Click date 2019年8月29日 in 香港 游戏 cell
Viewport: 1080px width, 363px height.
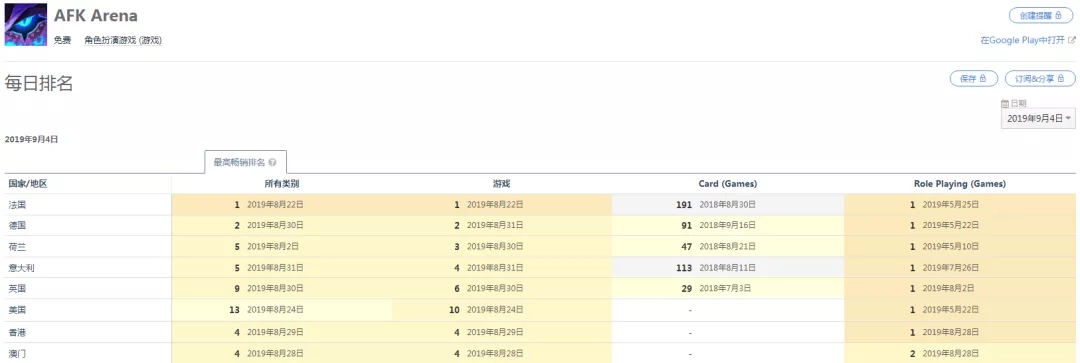coord(495,333)
